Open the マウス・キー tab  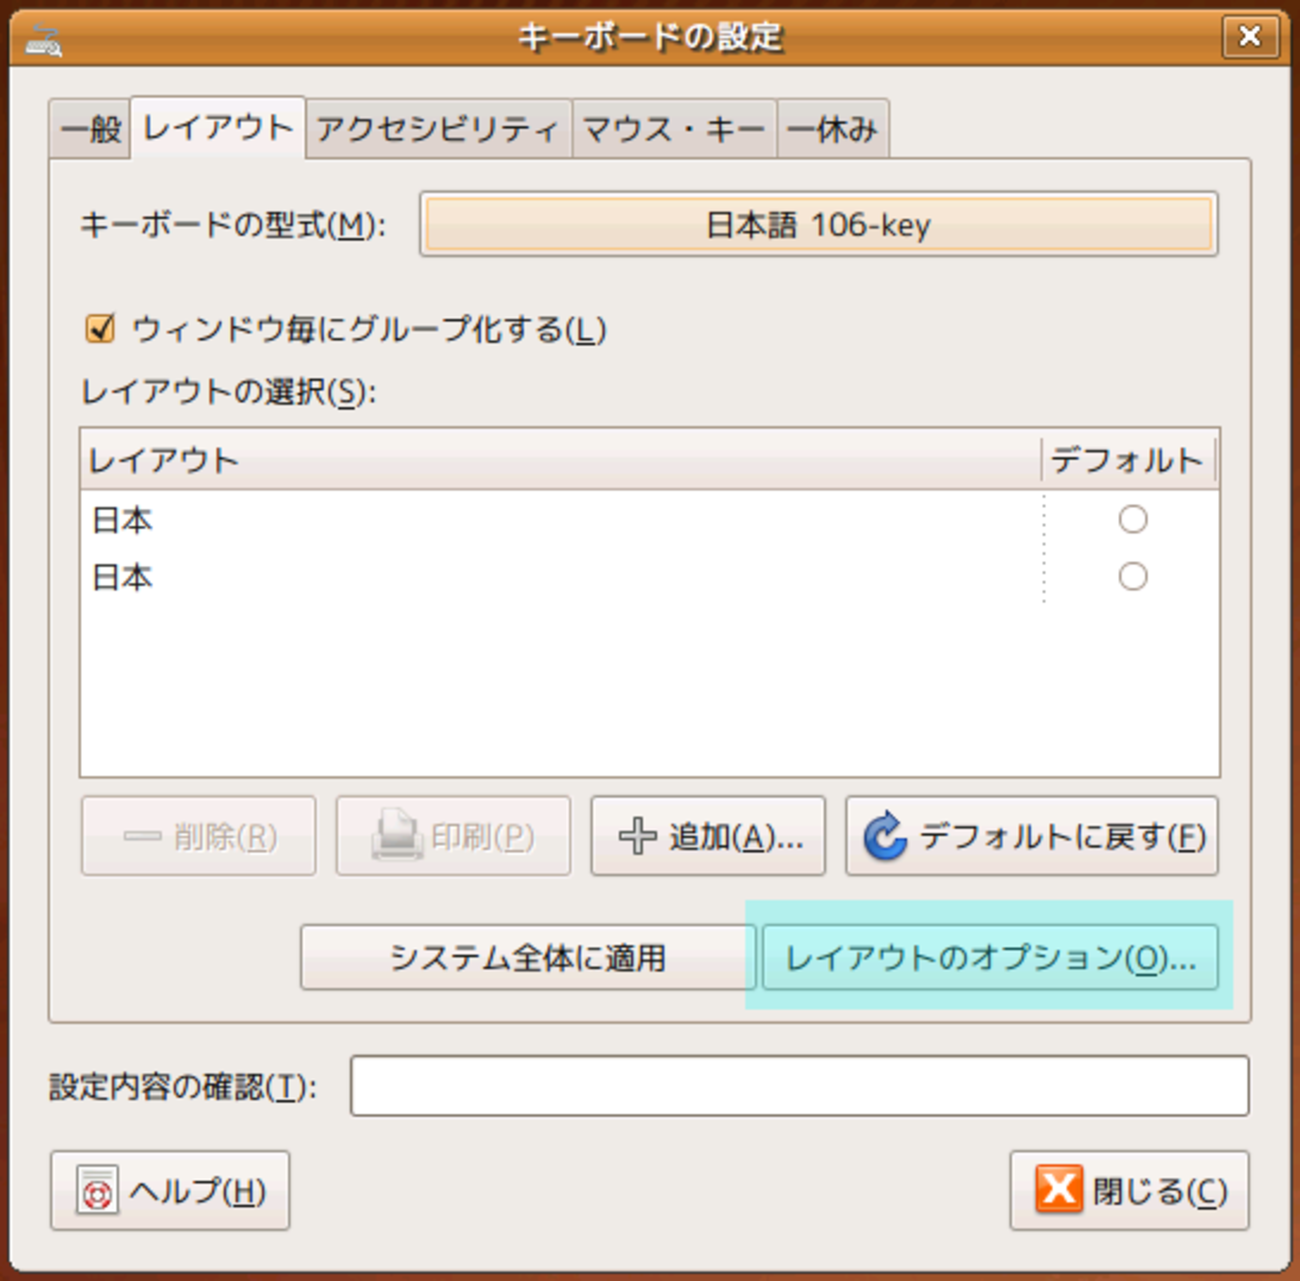[674, 129]
